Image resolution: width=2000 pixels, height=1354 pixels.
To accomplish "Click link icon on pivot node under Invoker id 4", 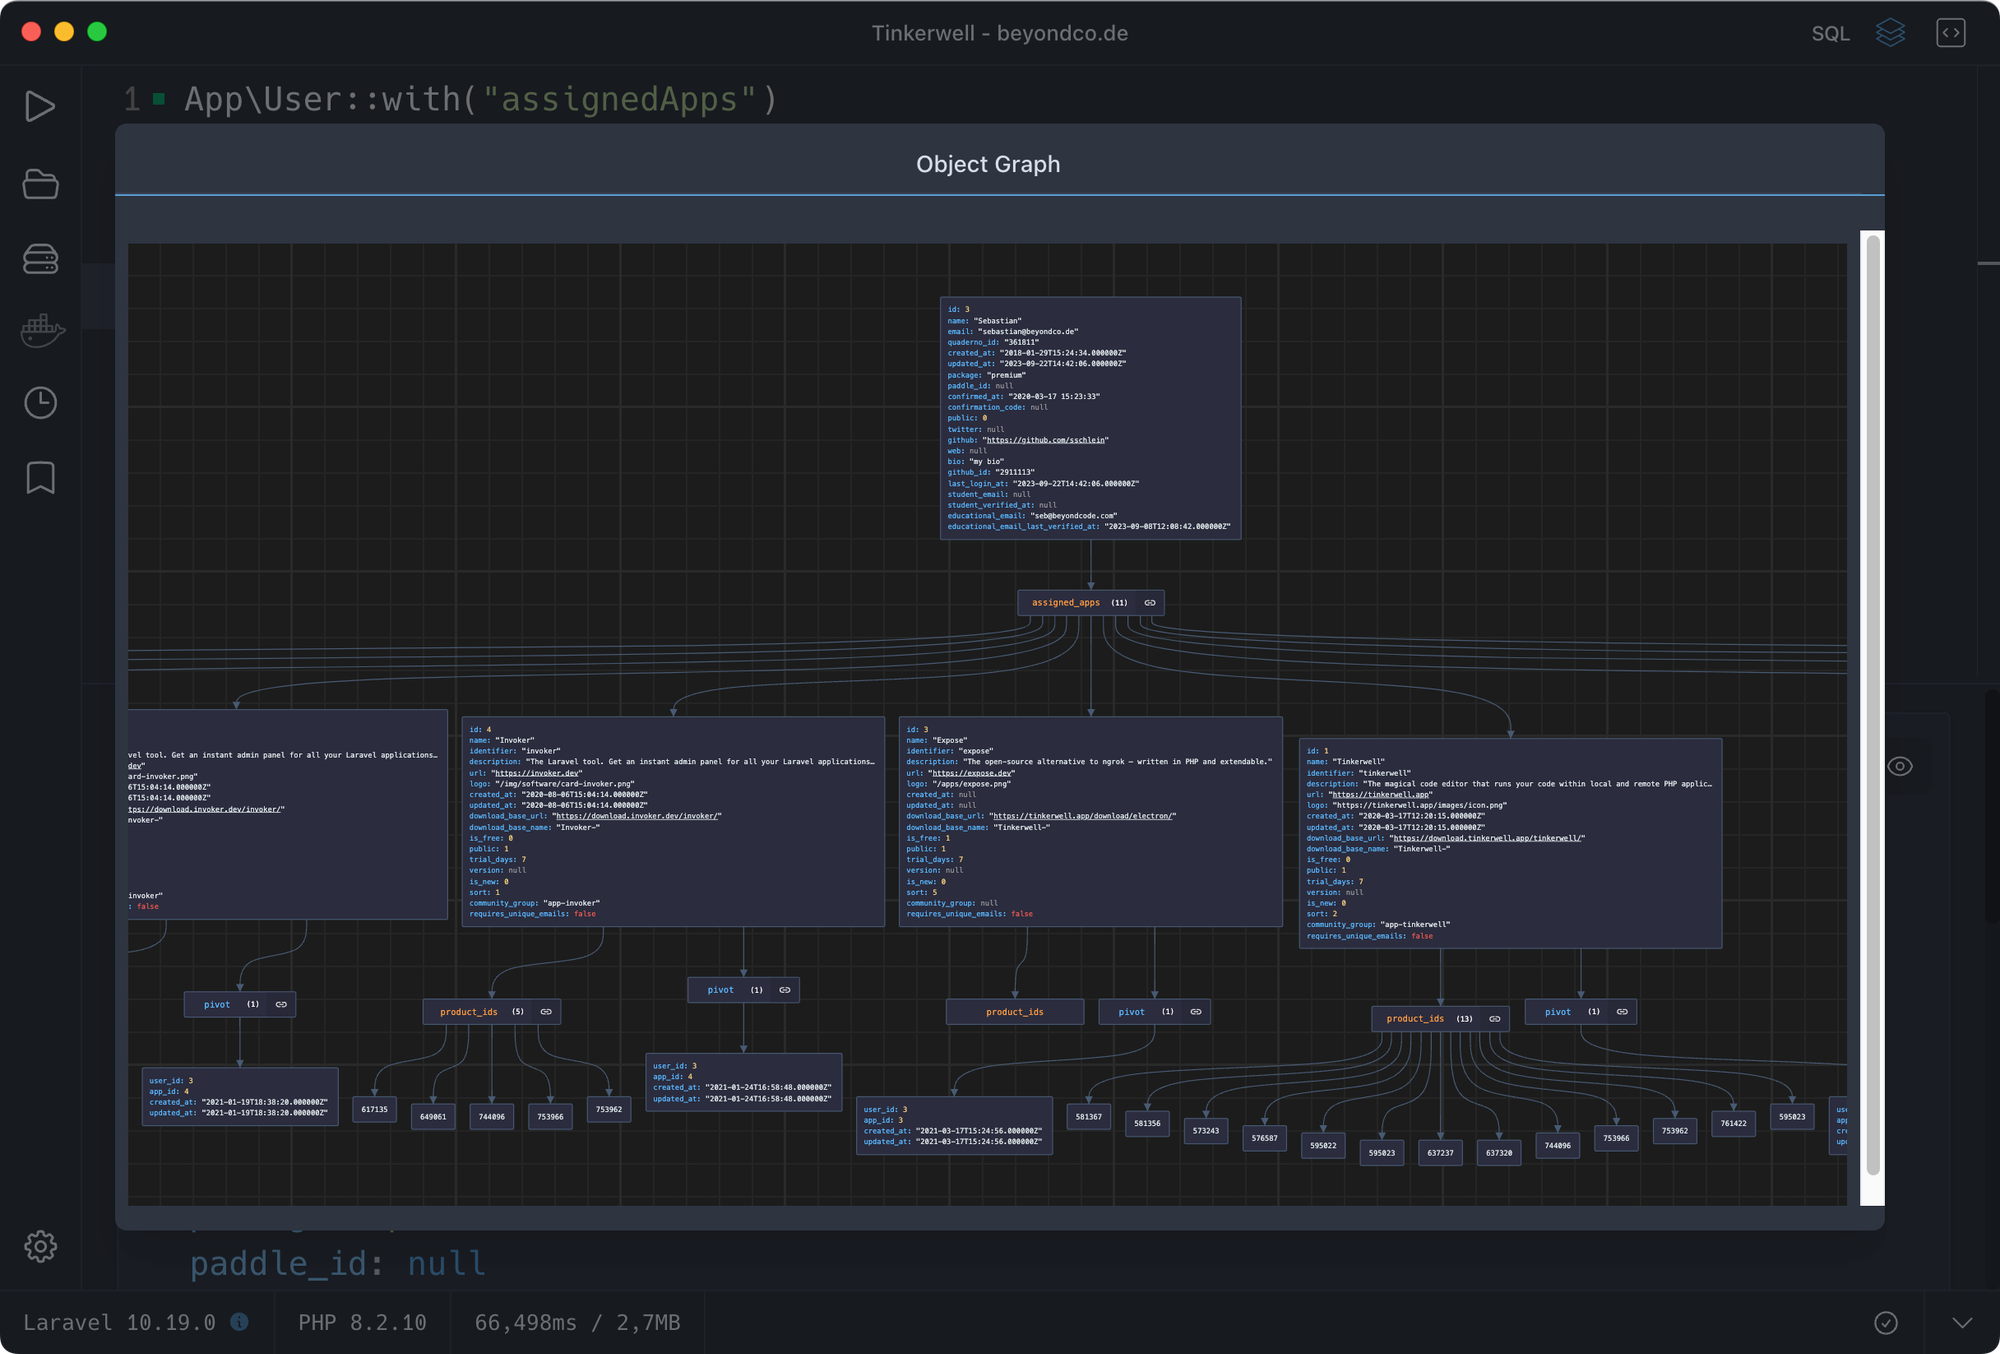I will (785, 990).
